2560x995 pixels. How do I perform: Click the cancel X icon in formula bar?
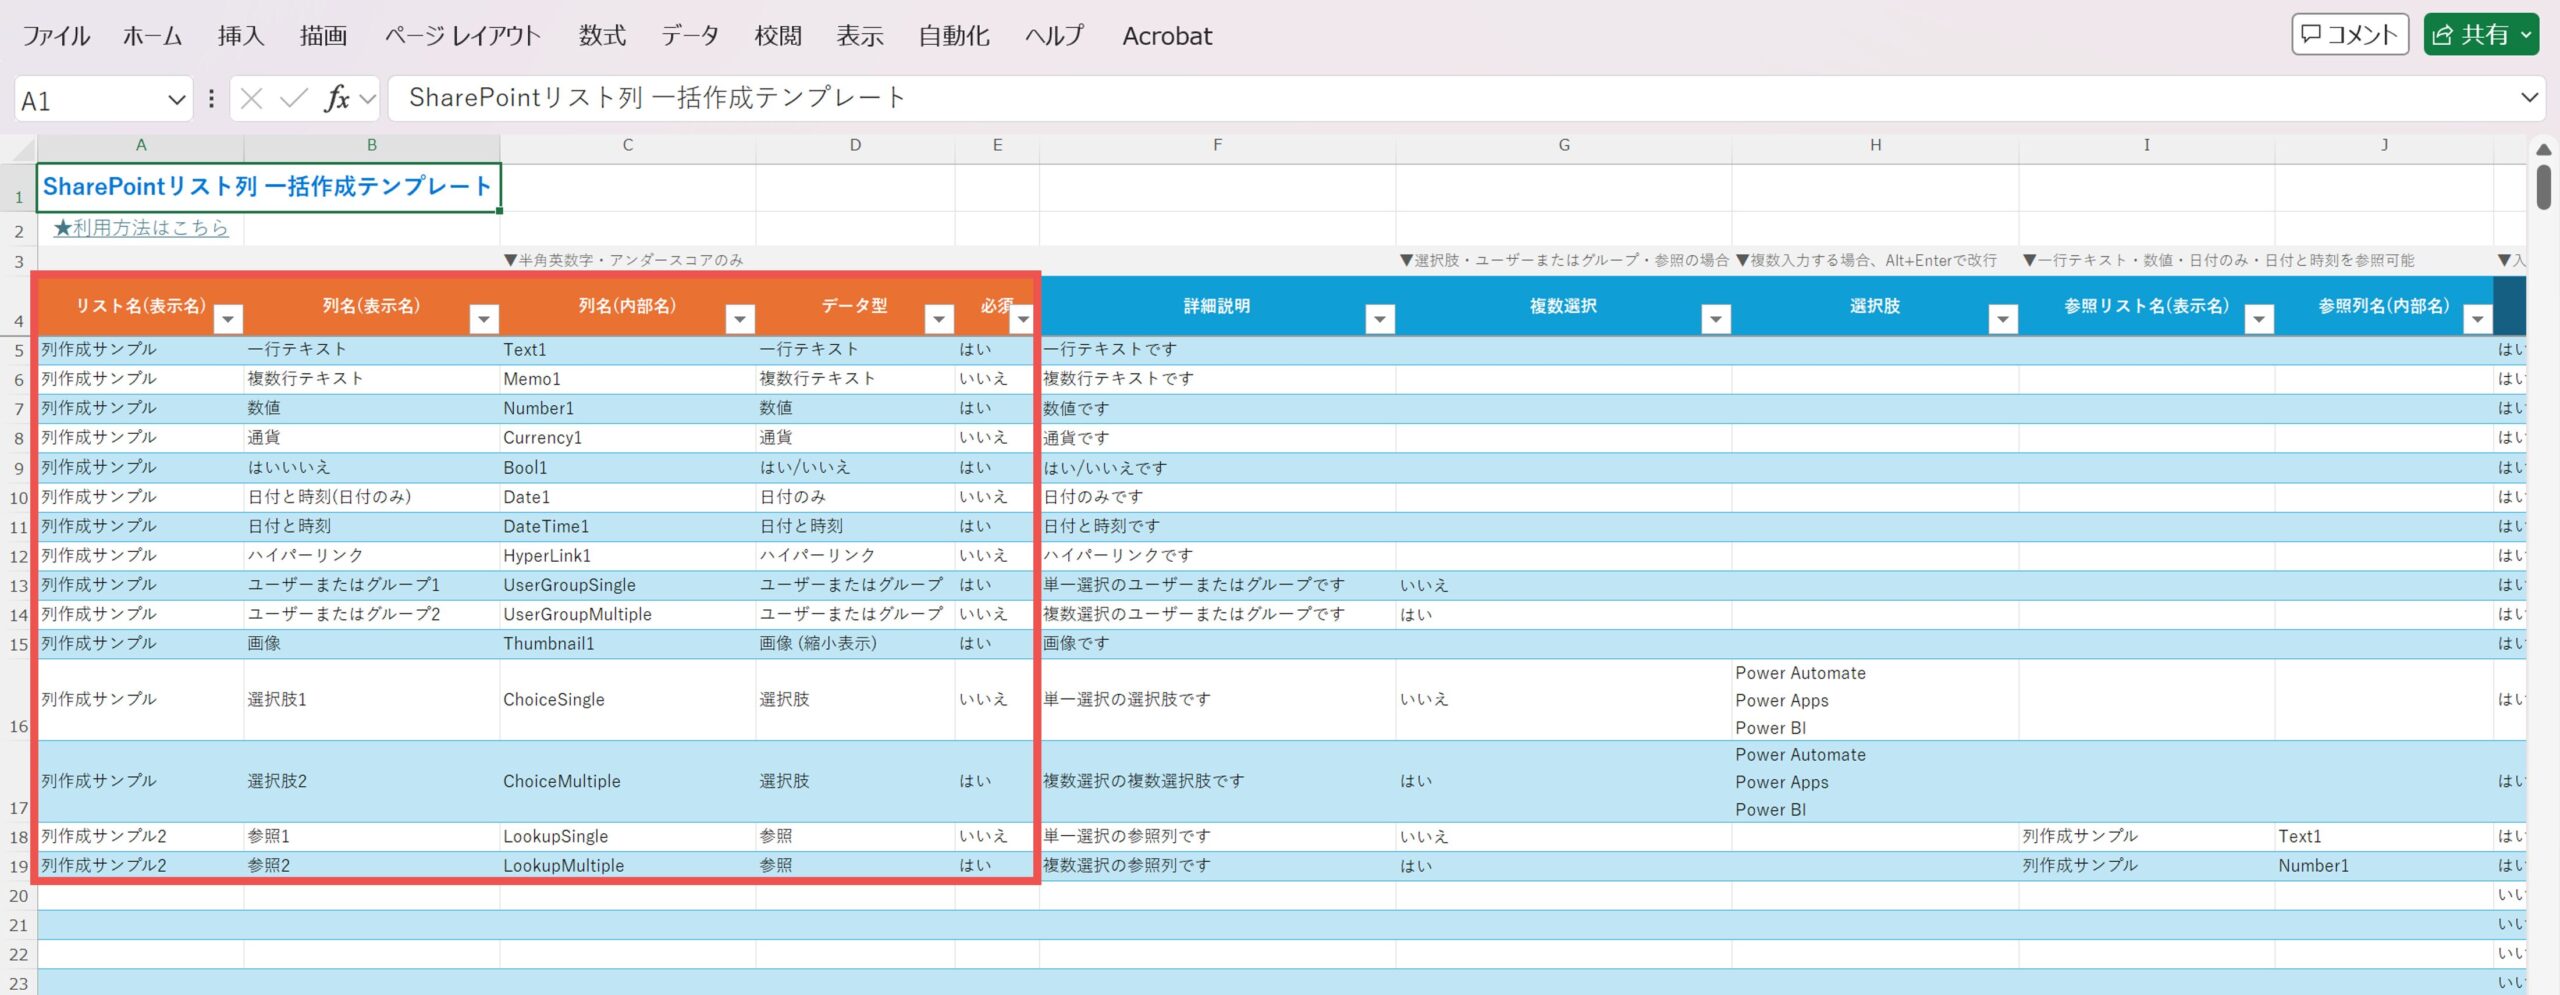252,99
